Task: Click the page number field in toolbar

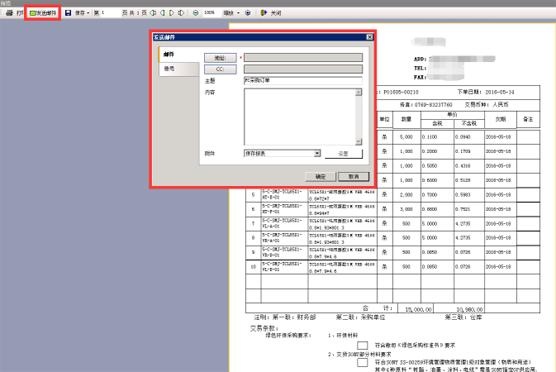Action: (110, 13)
